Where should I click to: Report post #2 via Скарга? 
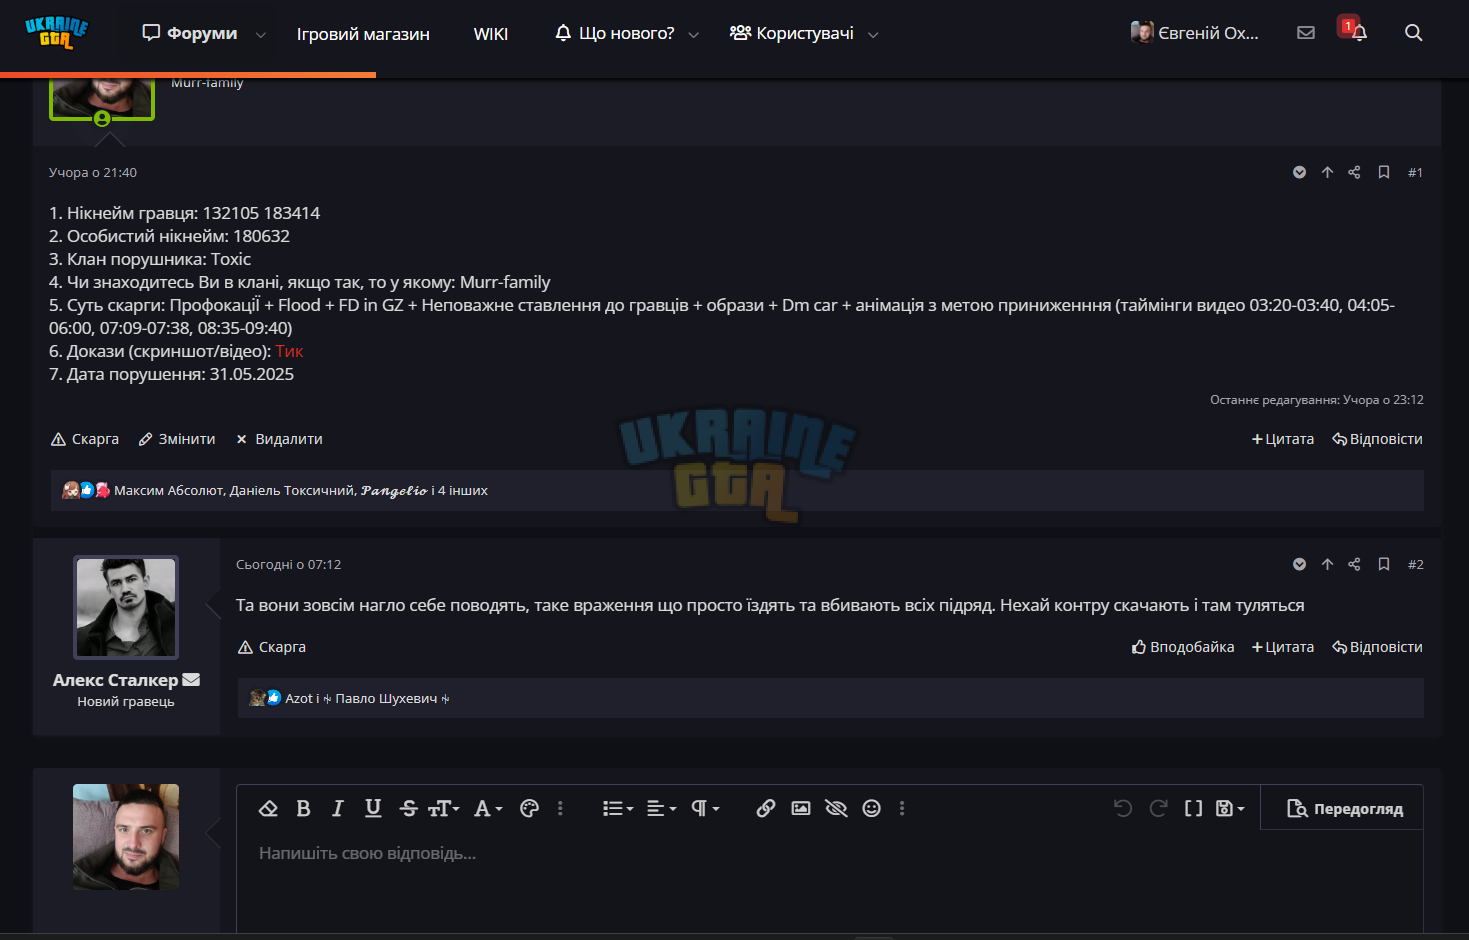pyautogui.click(x=272, y=647)
